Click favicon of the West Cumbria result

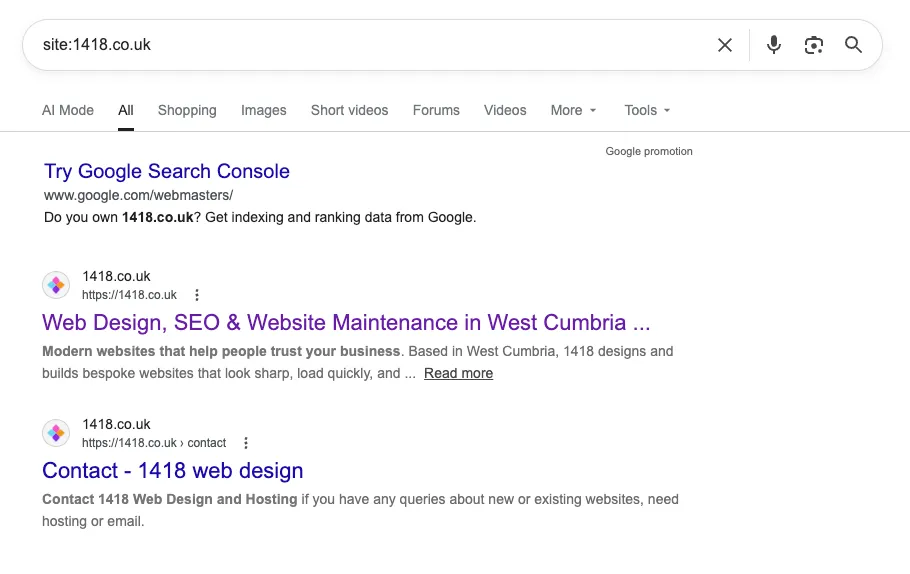click(x=56, y=285)
